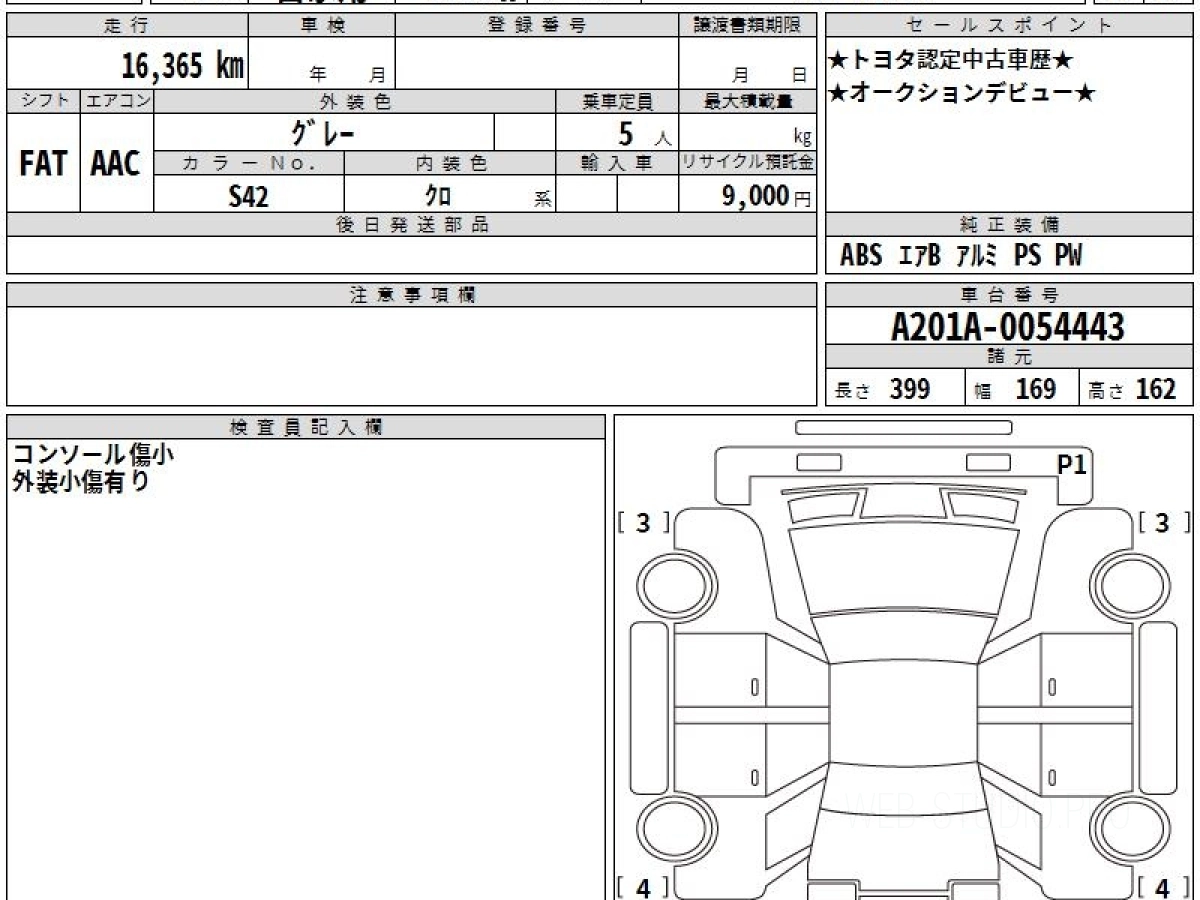Select the 諸元 header
1200x900 pixels.
tap(1009, 357)
